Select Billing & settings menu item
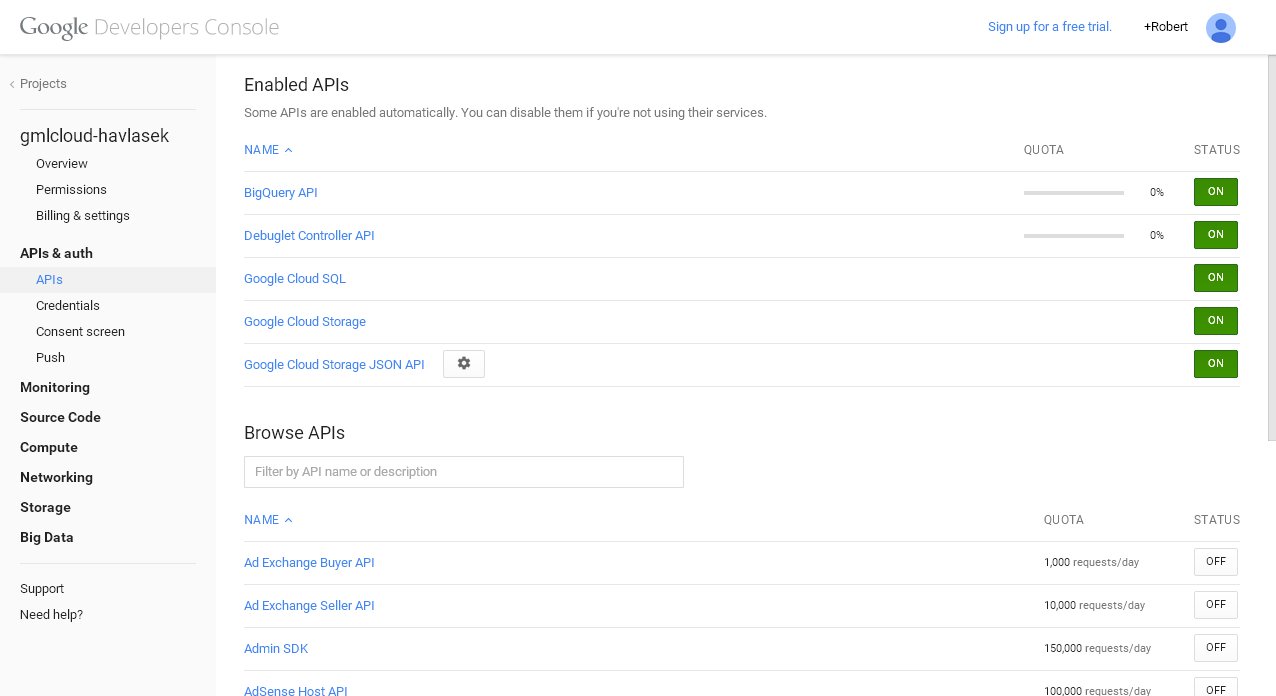 (83, 216)
